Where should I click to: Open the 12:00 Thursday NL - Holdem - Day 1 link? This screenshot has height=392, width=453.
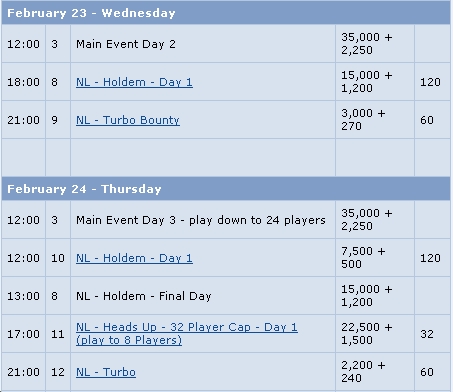(134, 258)
